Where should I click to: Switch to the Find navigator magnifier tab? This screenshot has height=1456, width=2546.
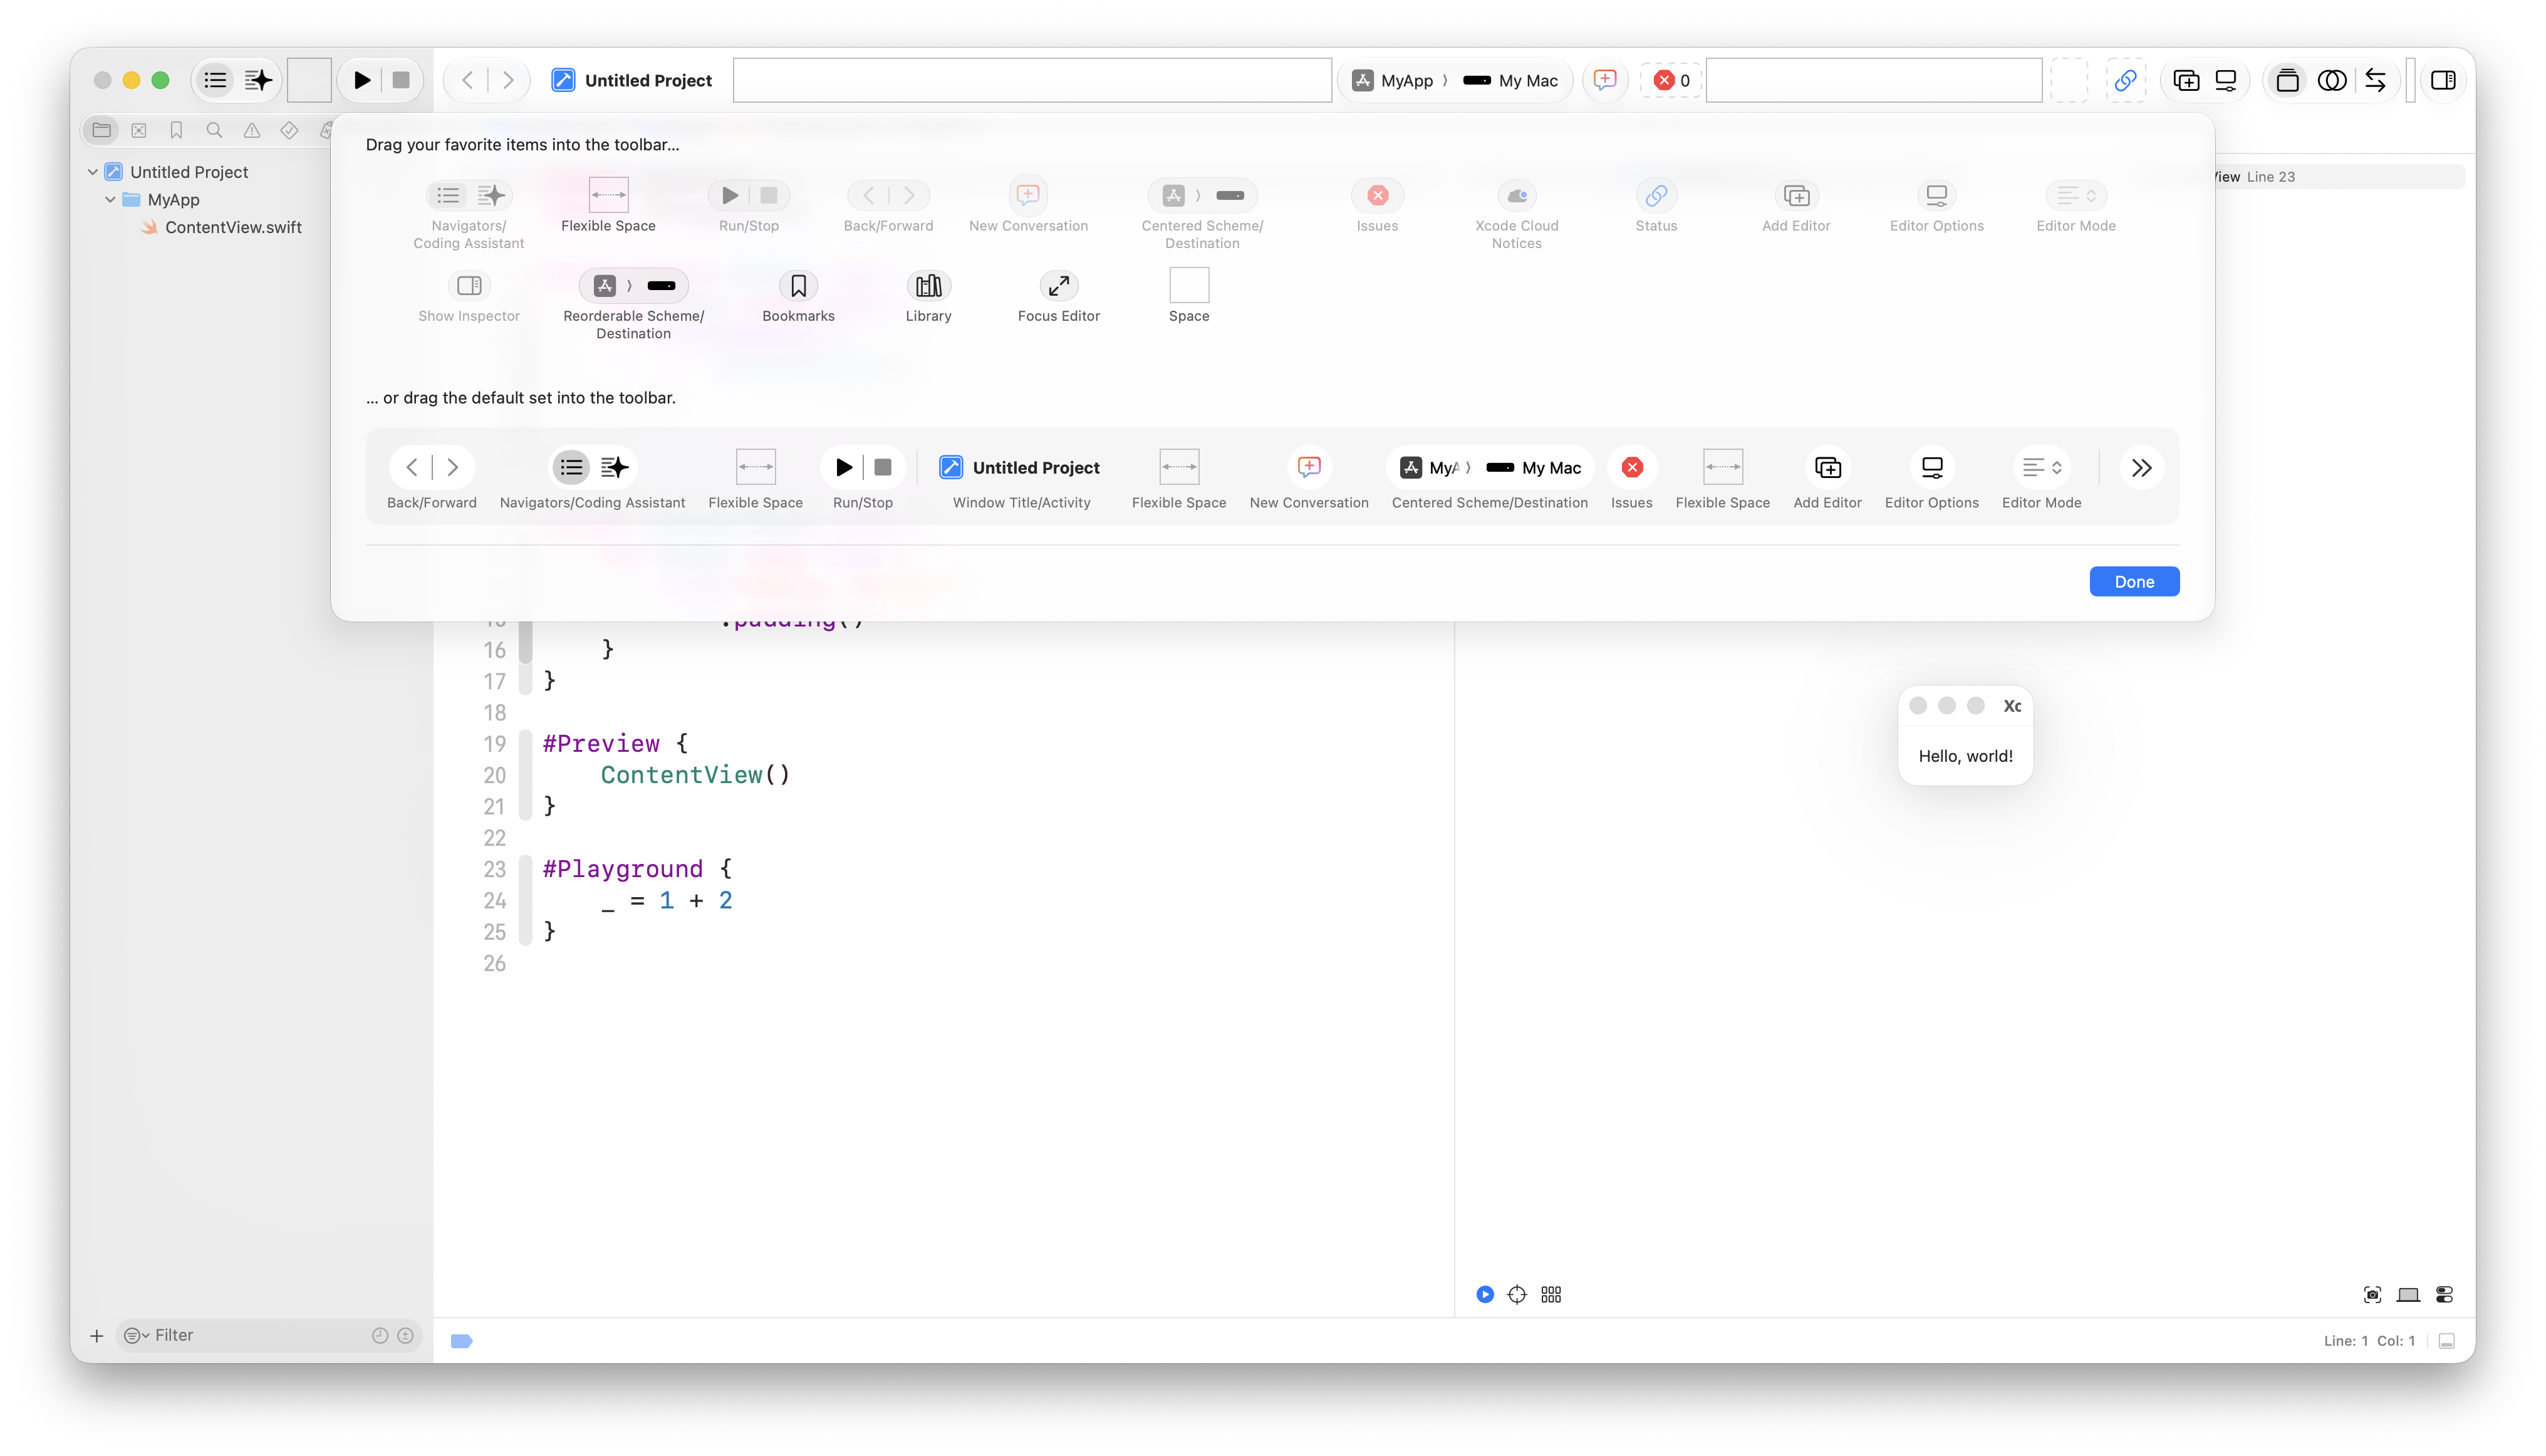214,130
